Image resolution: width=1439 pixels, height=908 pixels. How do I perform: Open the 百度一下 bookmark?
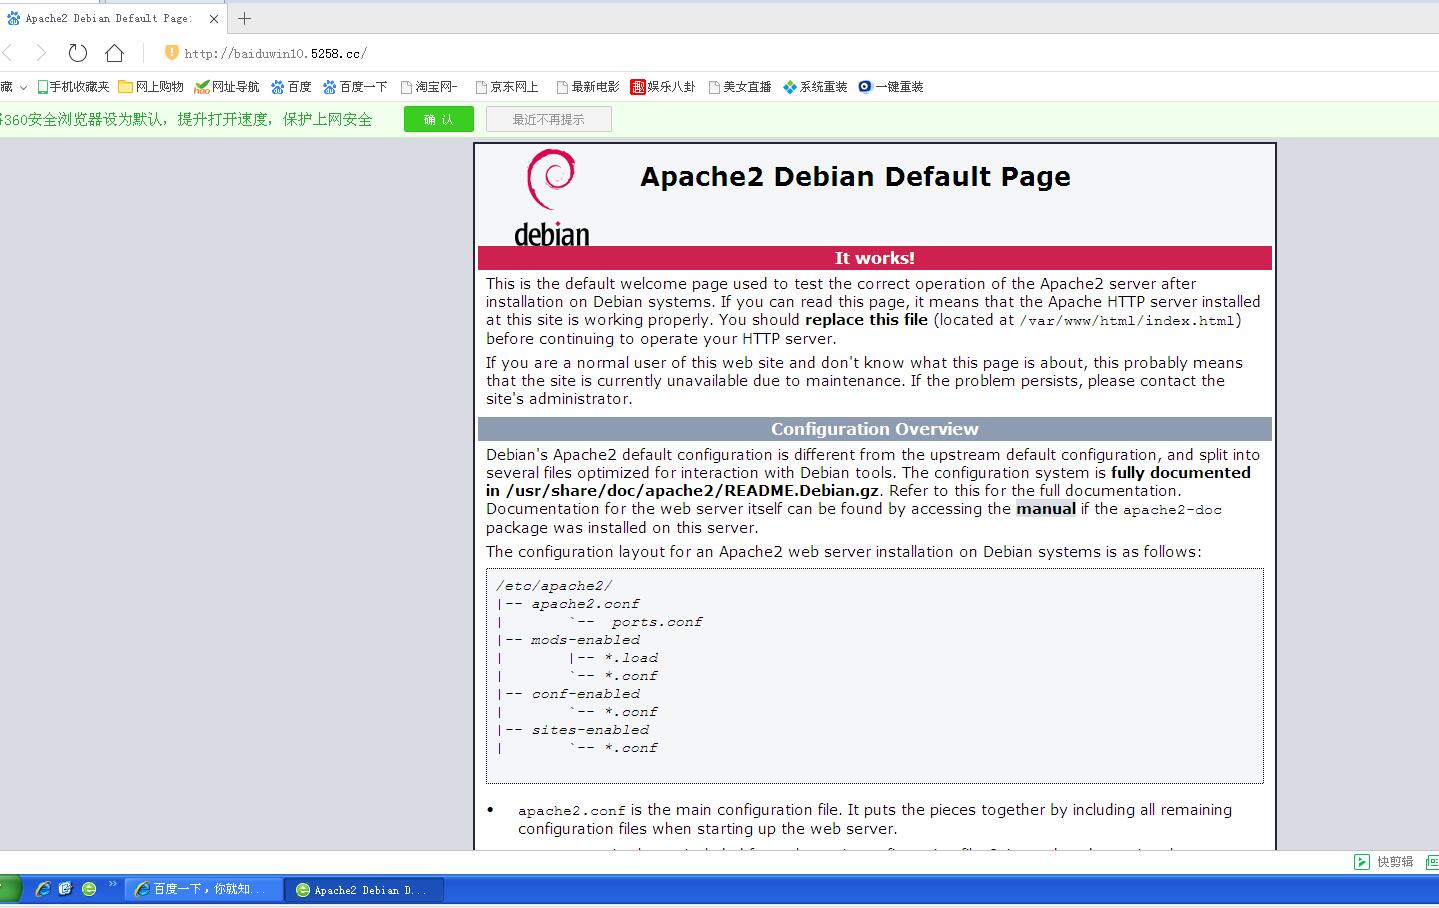355,87
